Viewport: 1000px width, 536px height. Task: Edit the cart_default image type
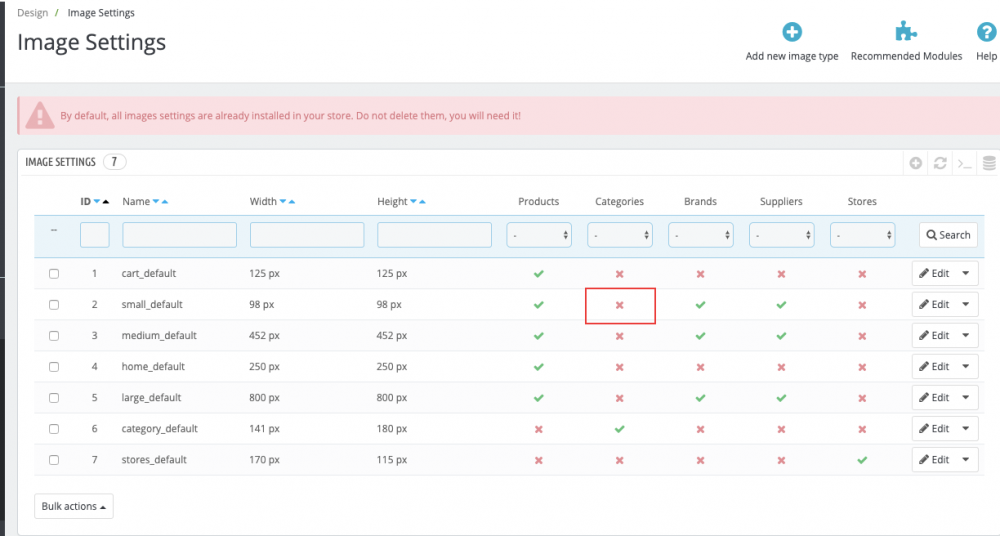coord(934,274)
